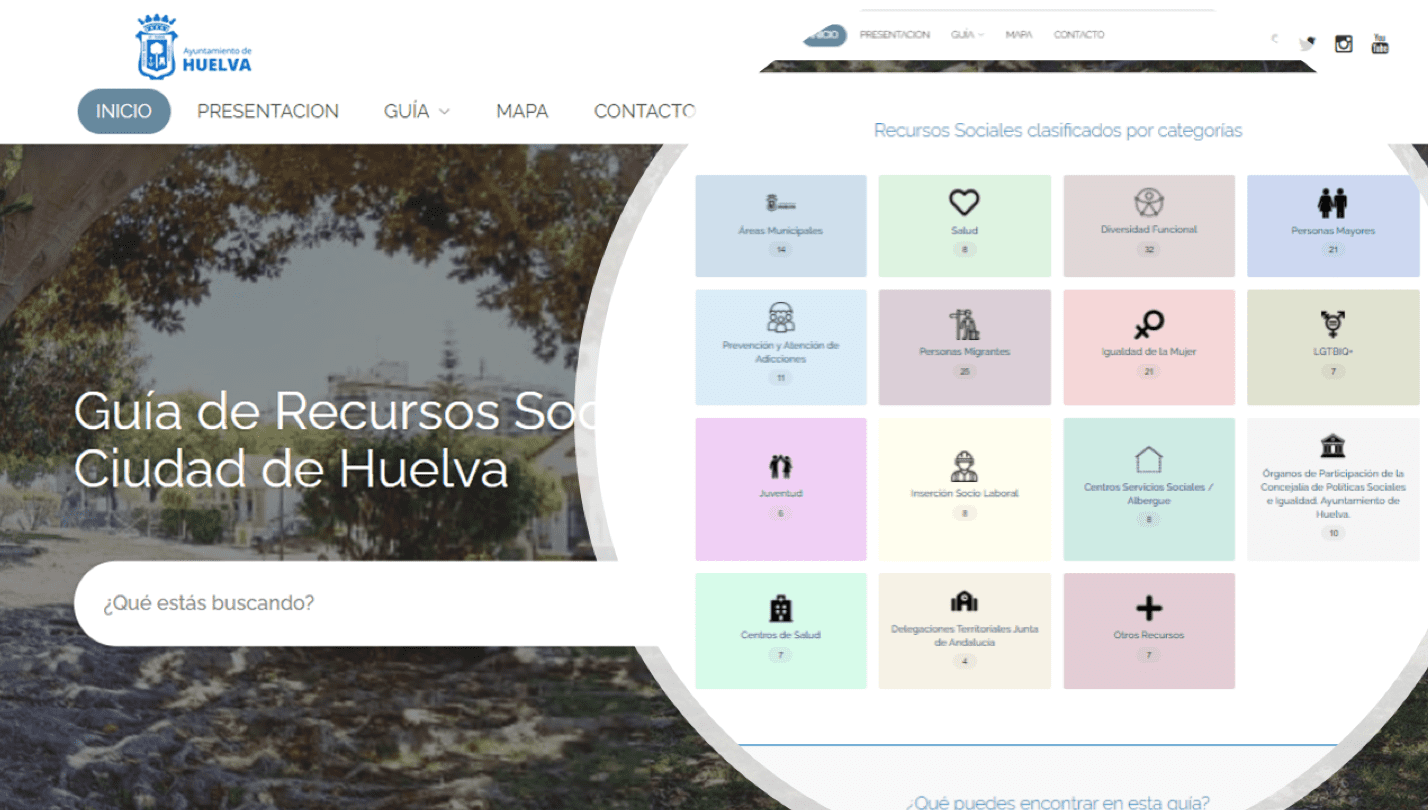Click the 6 count badge under Juventud
The height and width of the screenshot is (810, 1428).
click(x=781, y=513)
